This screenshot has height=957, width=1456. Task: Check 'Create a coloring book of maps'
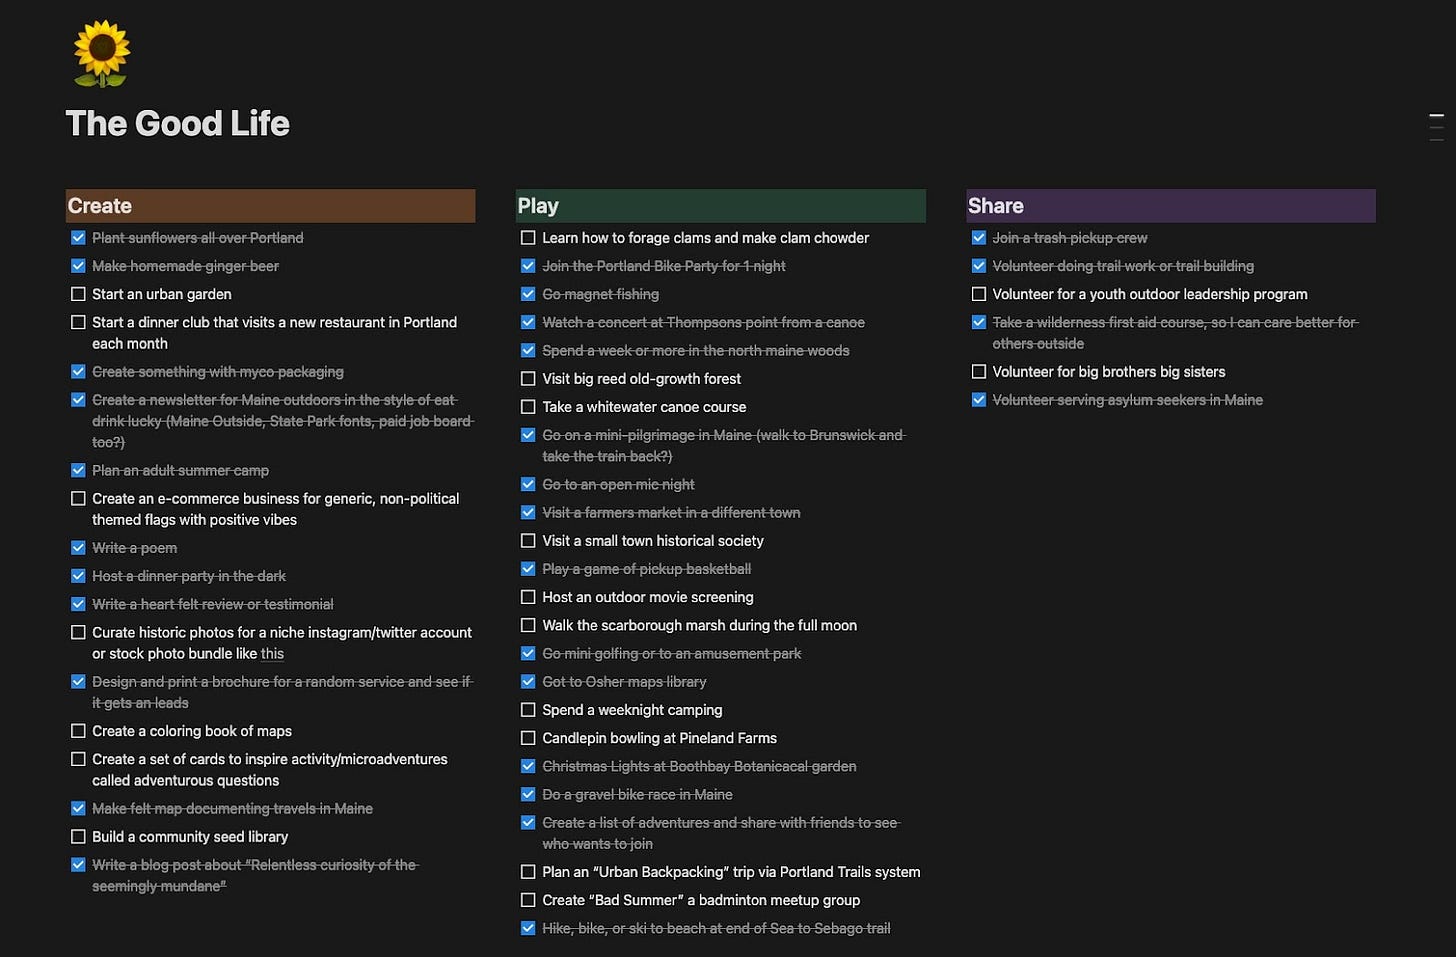[78, 731]
